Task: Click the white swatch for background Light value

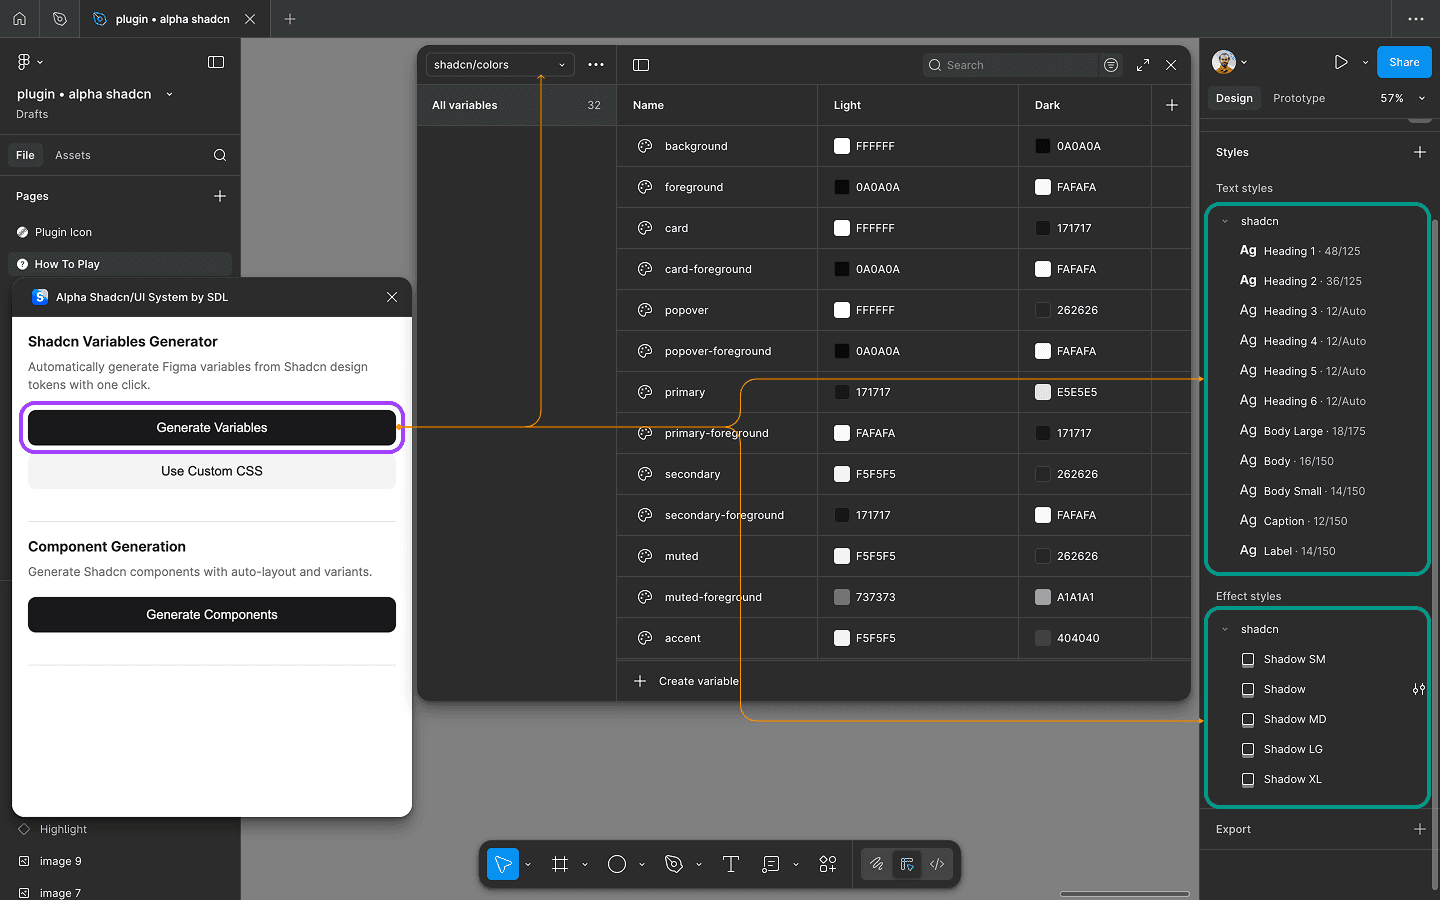Action: (841, 145)
